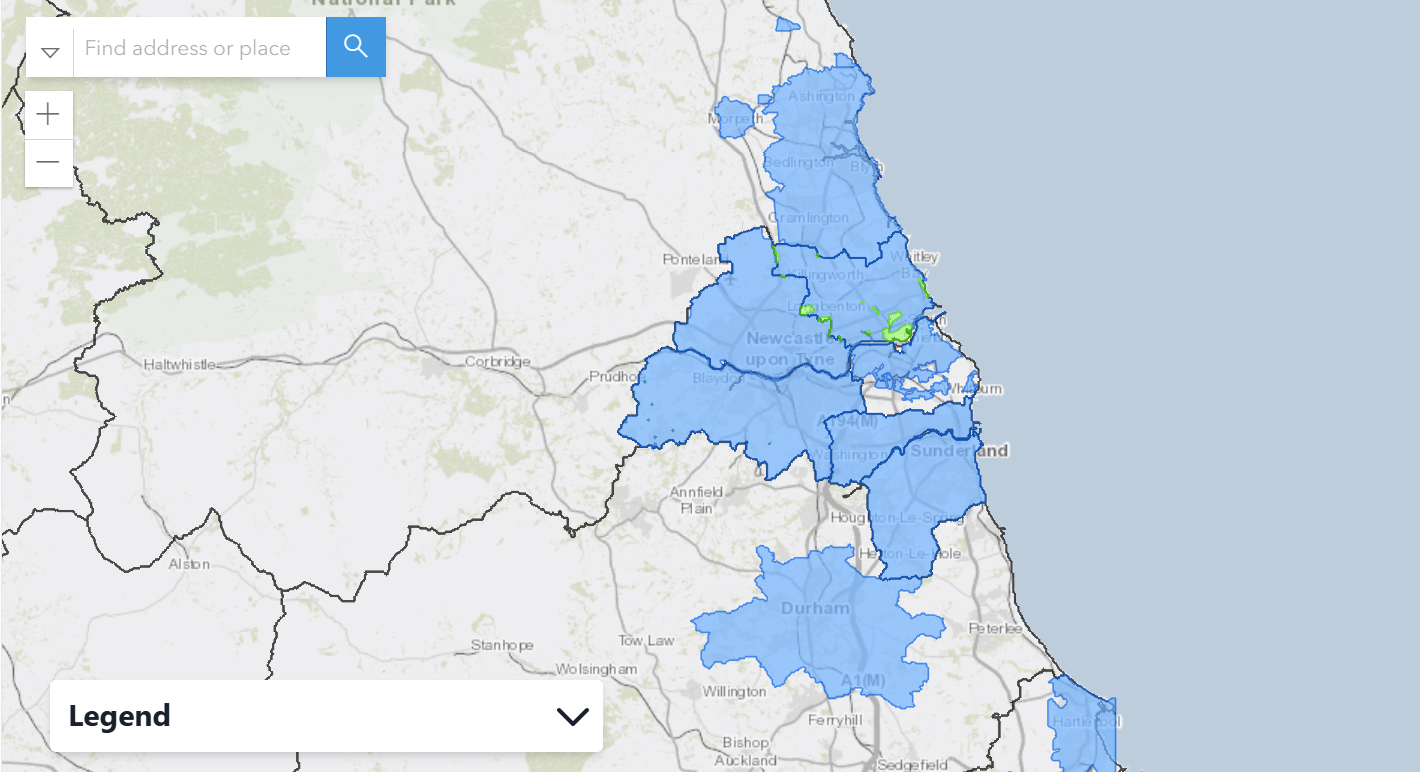Click the Prudhoe town label
The height and width of the screenshot is (772, 1420).
pyautogui.click(x=615, y=377)
